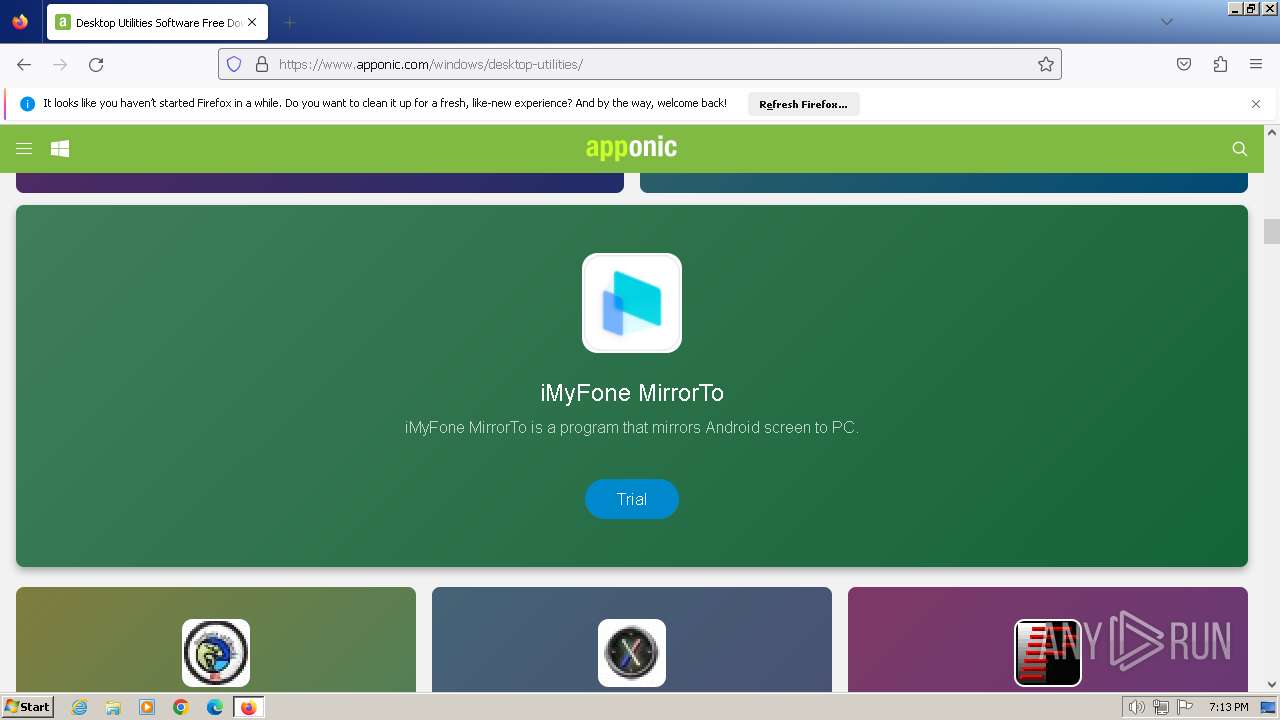This screenshot has height=720, width=1280.
Task: Click the 7:13 PM system clock
Action: click(1228, 707)
